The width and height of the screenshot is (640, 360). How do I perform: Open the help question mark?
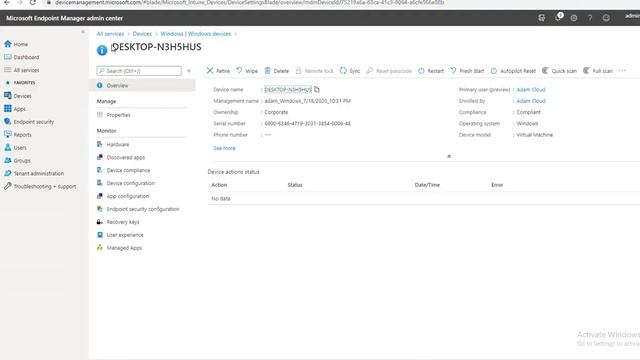590,18
